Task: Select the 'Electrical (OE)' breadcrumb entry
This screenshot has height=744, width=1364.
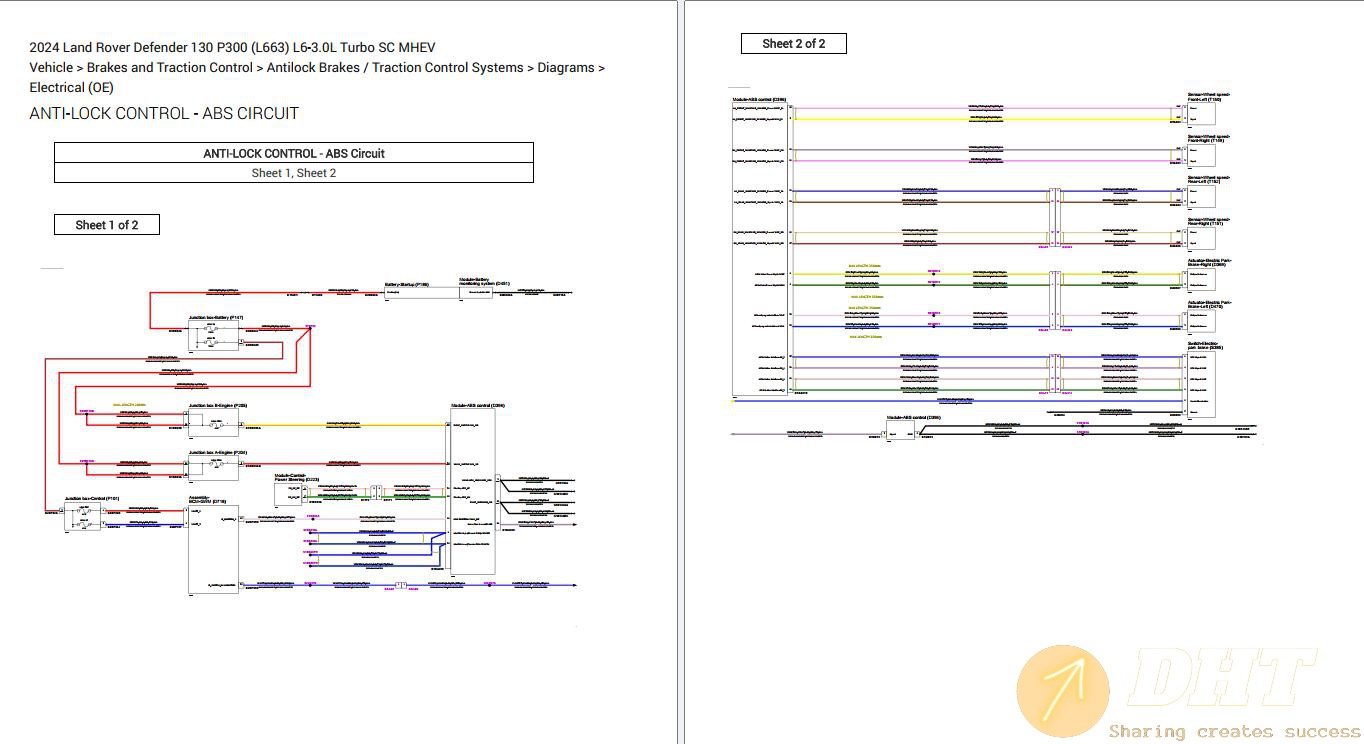Action: pos(72,88)
